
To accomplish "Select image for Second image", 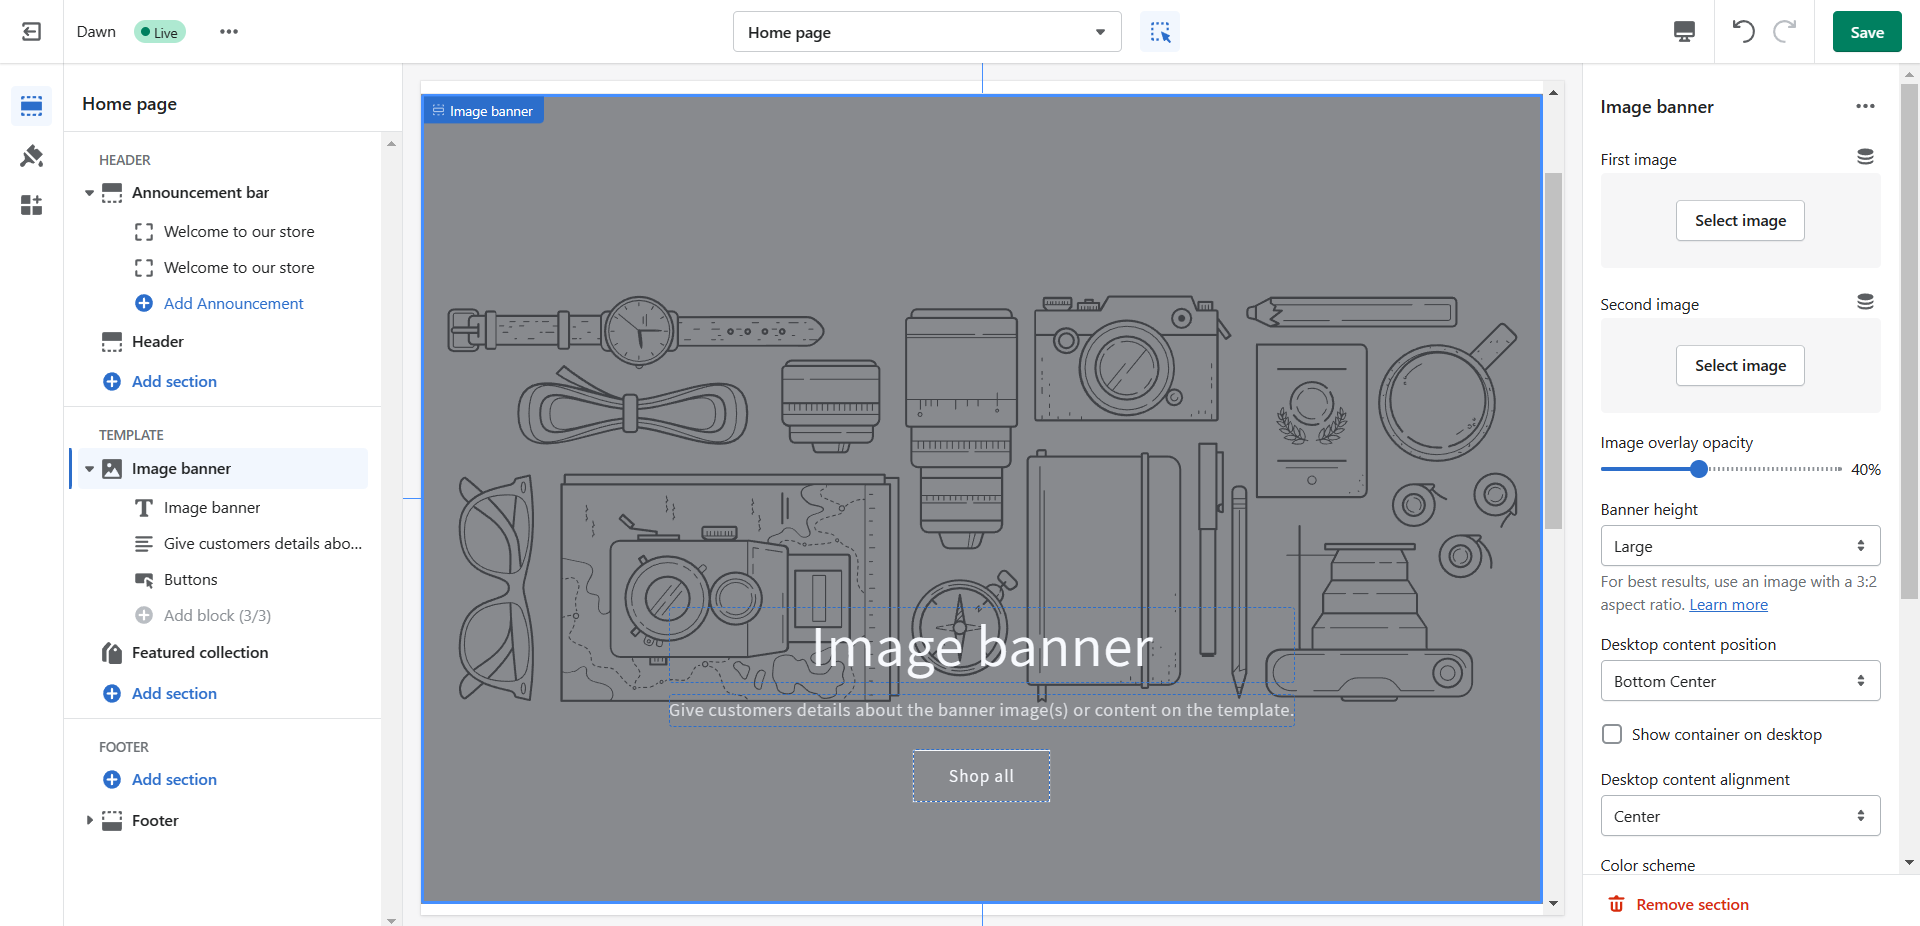I will tap(1740, 366).
